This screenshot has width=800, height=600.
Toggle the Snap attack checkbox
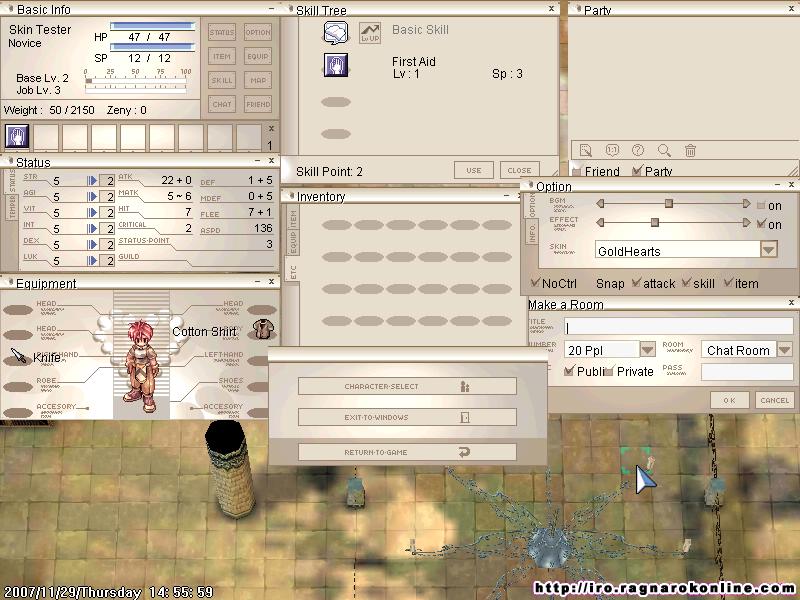point(636,282)
